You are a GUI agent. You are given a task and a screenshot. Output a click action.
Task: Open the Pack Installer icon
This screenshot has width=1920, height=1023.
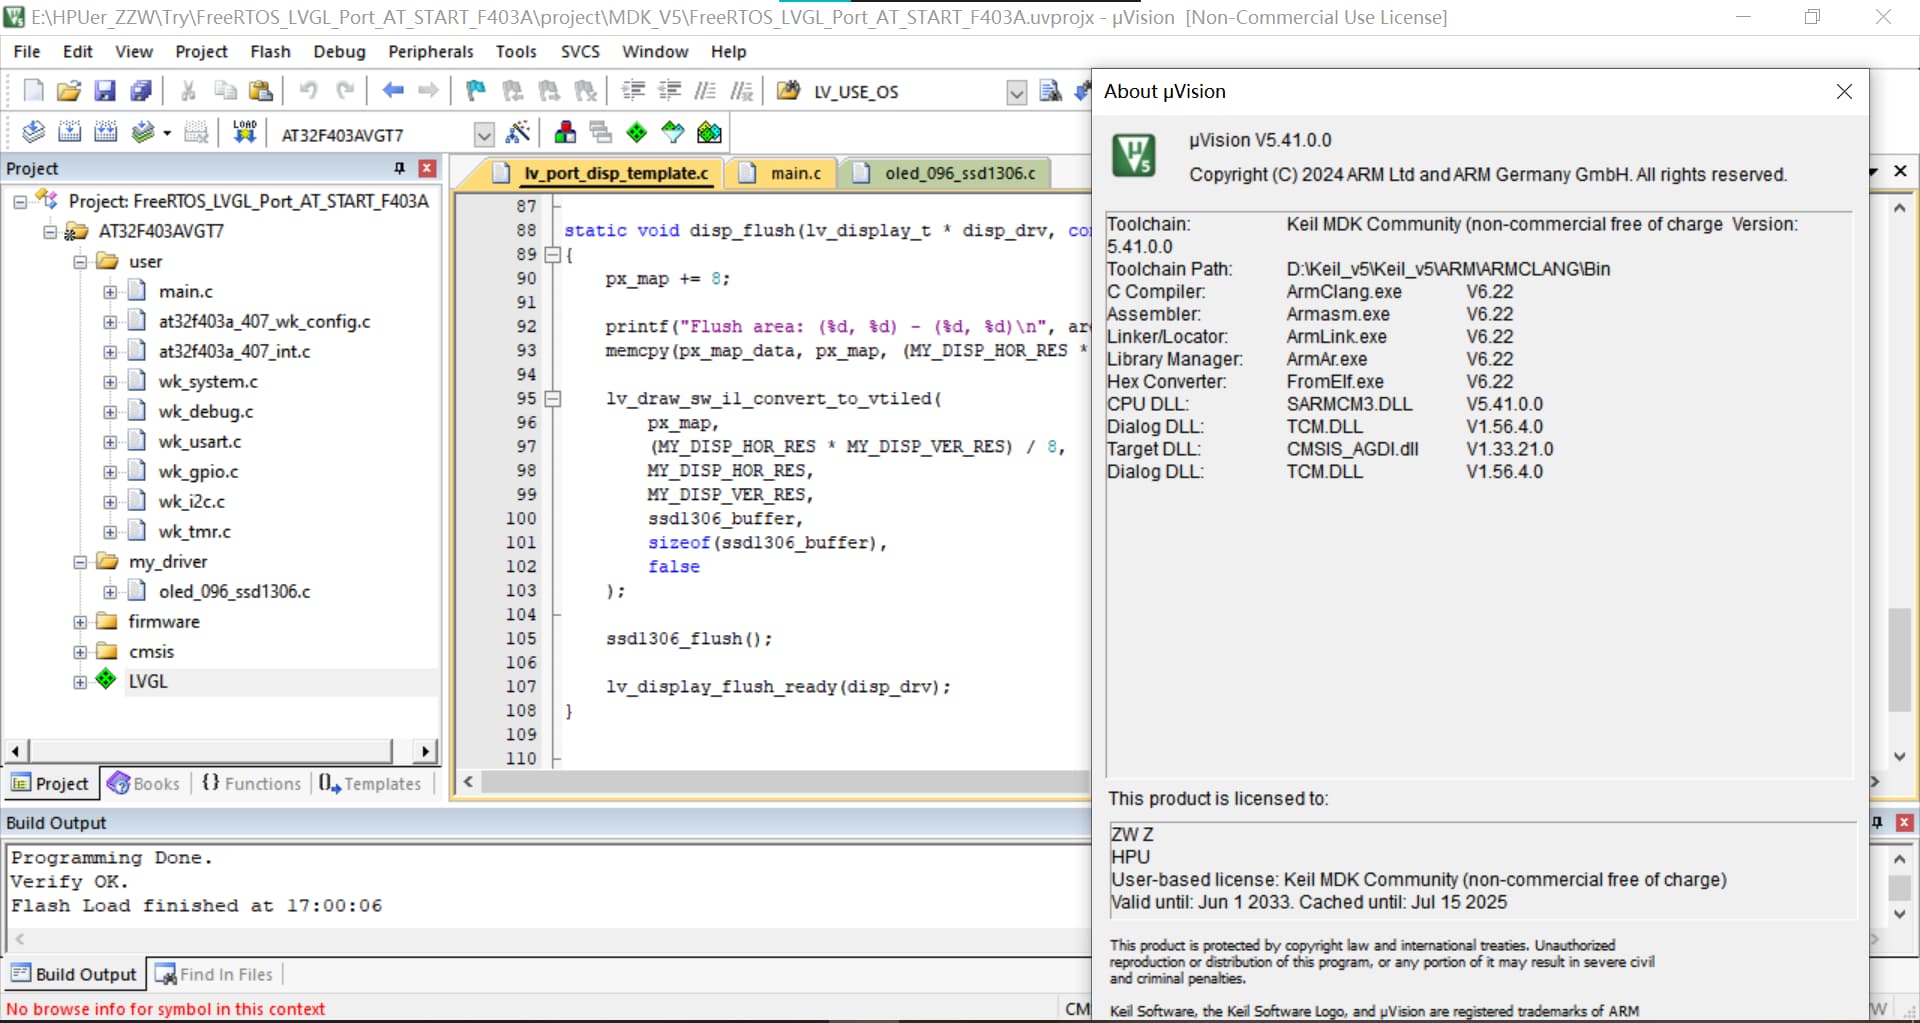pos(709,132)
